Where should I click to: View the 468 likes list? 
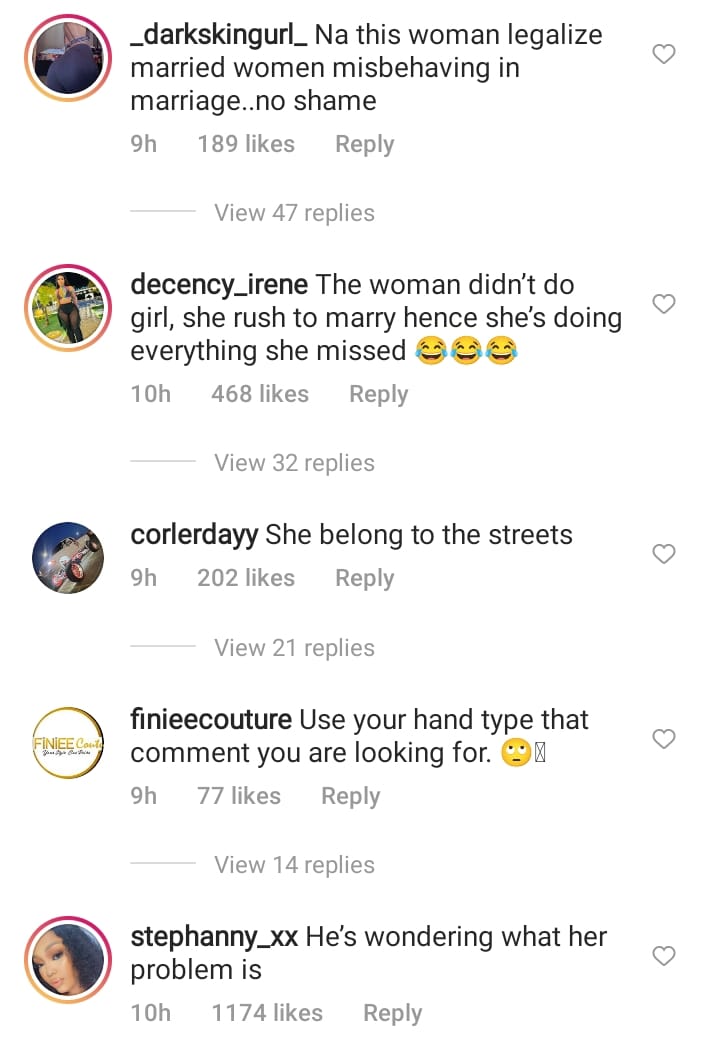260,394
